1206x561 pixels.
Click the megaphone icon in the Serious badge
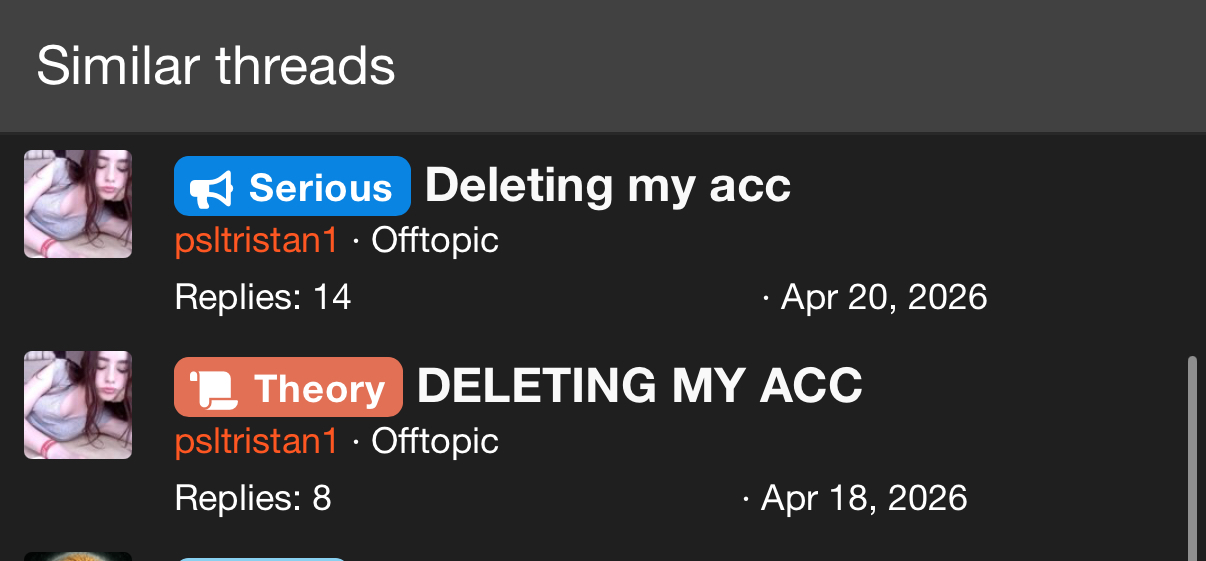211,187
